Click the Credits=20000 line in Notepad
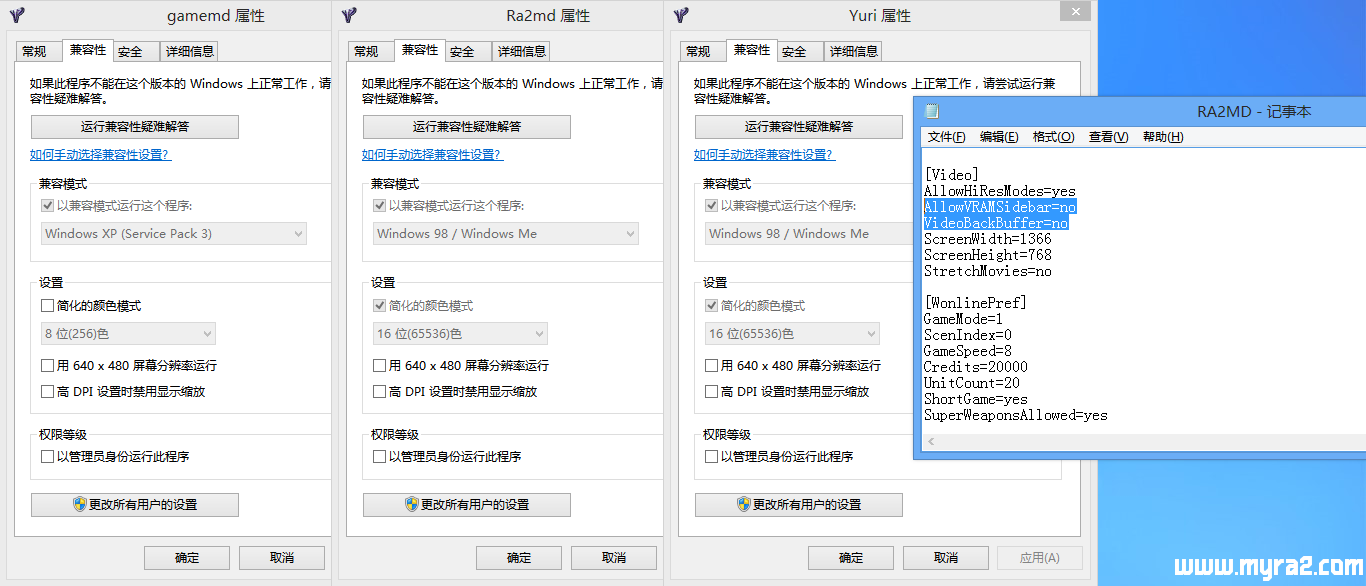The height and width of the screenshot is (586, 1366). pos(975,367)
